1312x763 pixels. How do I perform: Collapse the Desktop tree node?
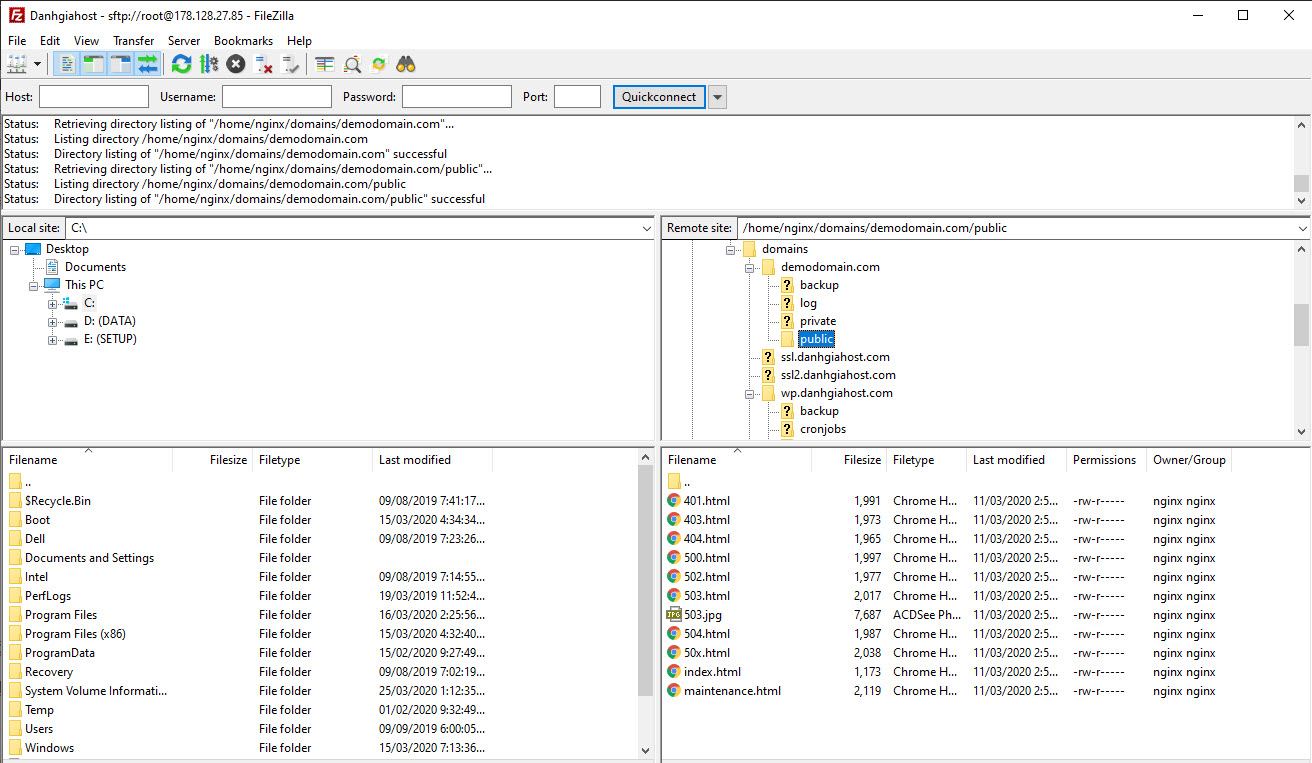click(15, 249)
